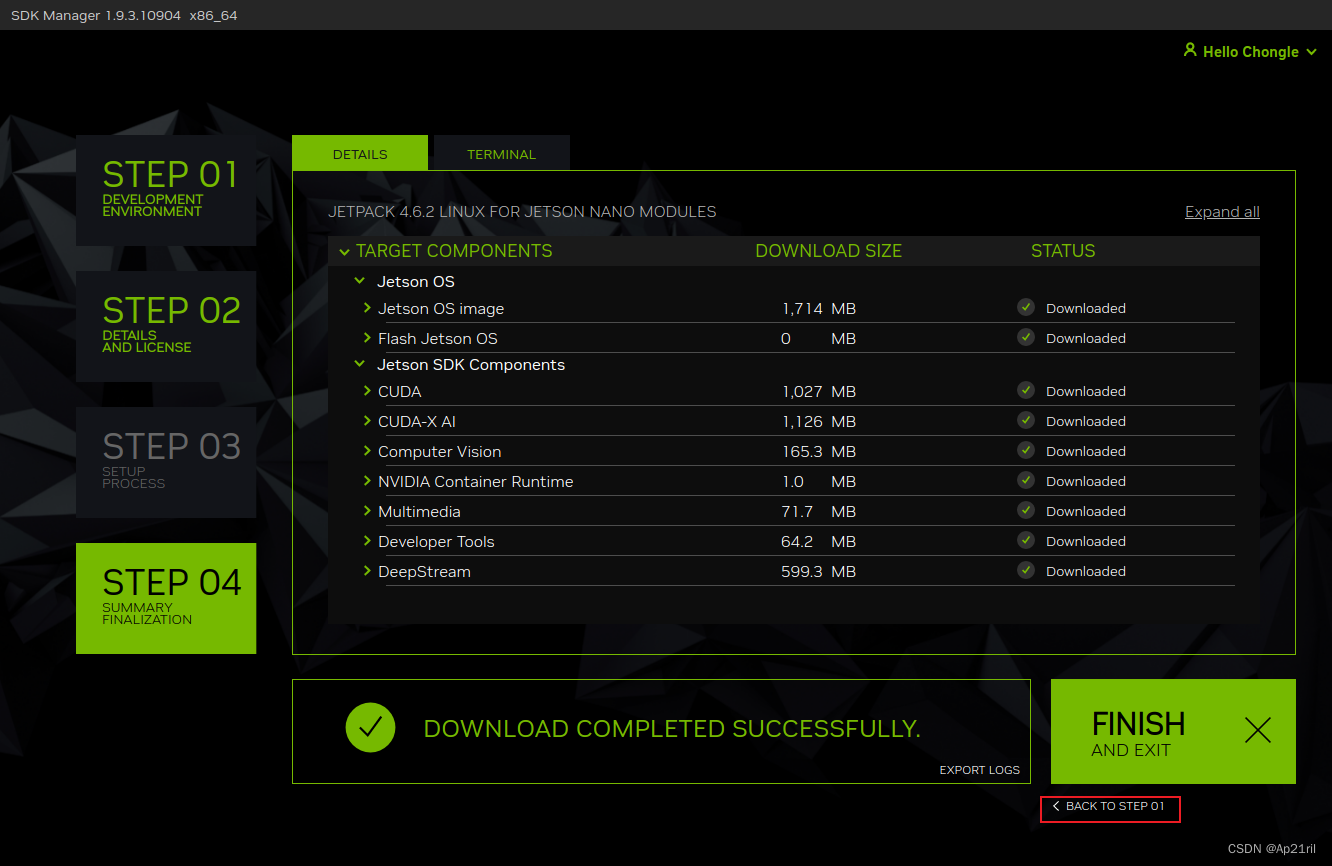Switch to the Details tab

point(360,153)
